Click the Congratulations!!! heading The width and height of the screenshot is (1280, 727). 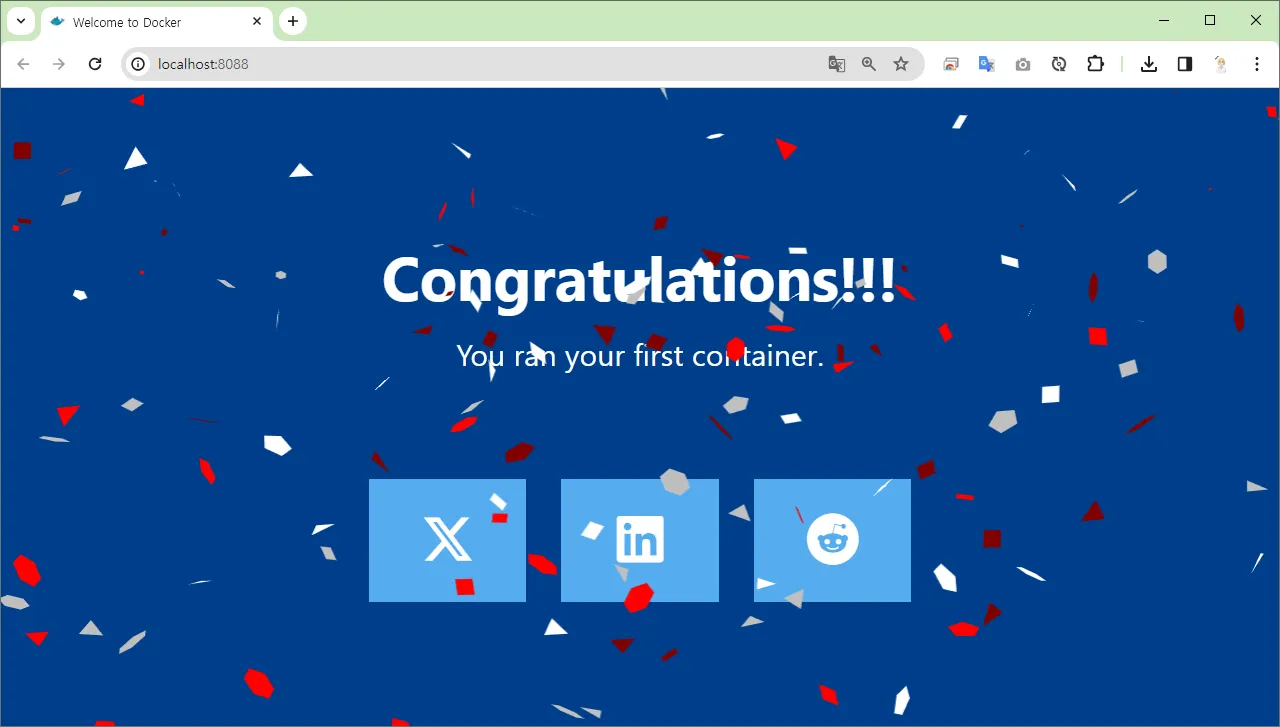(639, 281)
